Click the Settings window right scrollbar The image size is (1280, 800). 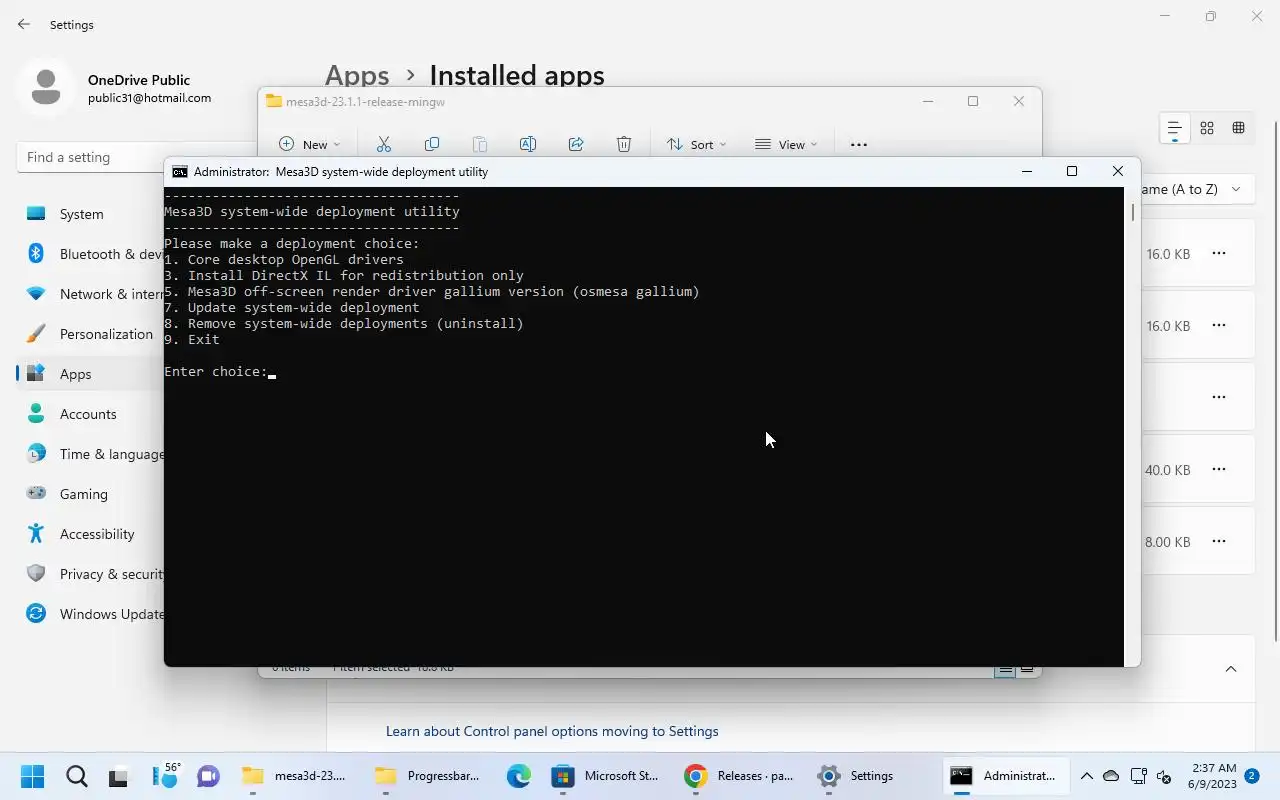1276,380
